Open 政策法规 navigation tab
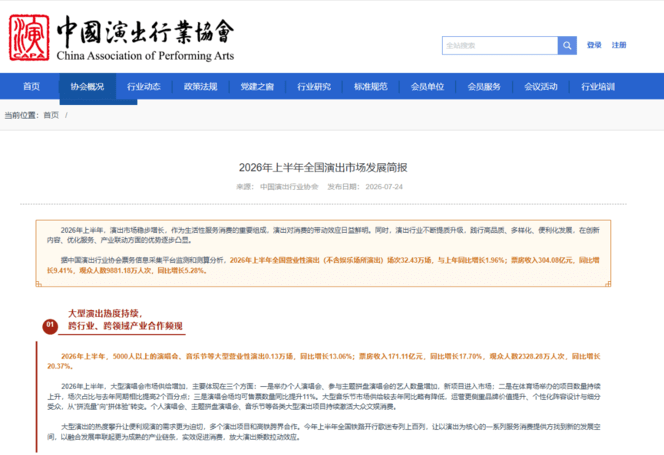Viewport: 664px width, 455px height. pos(201,86)
